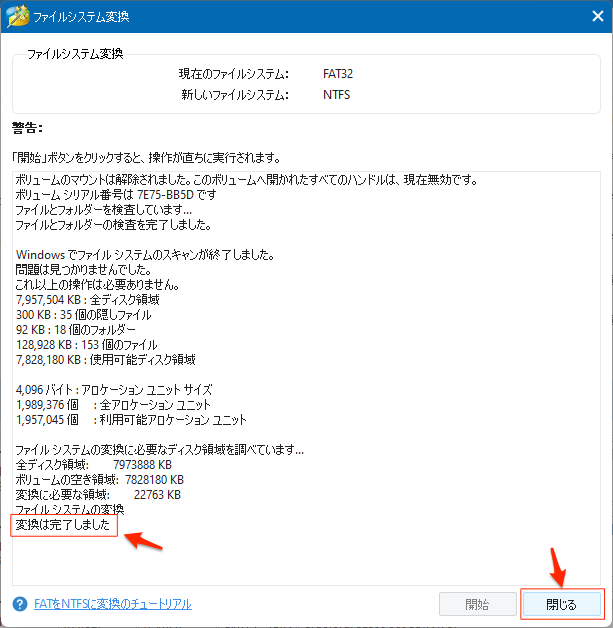Click the FAT32 current file system value
This screenshot has width=613, height=628.
coord(340,74)
